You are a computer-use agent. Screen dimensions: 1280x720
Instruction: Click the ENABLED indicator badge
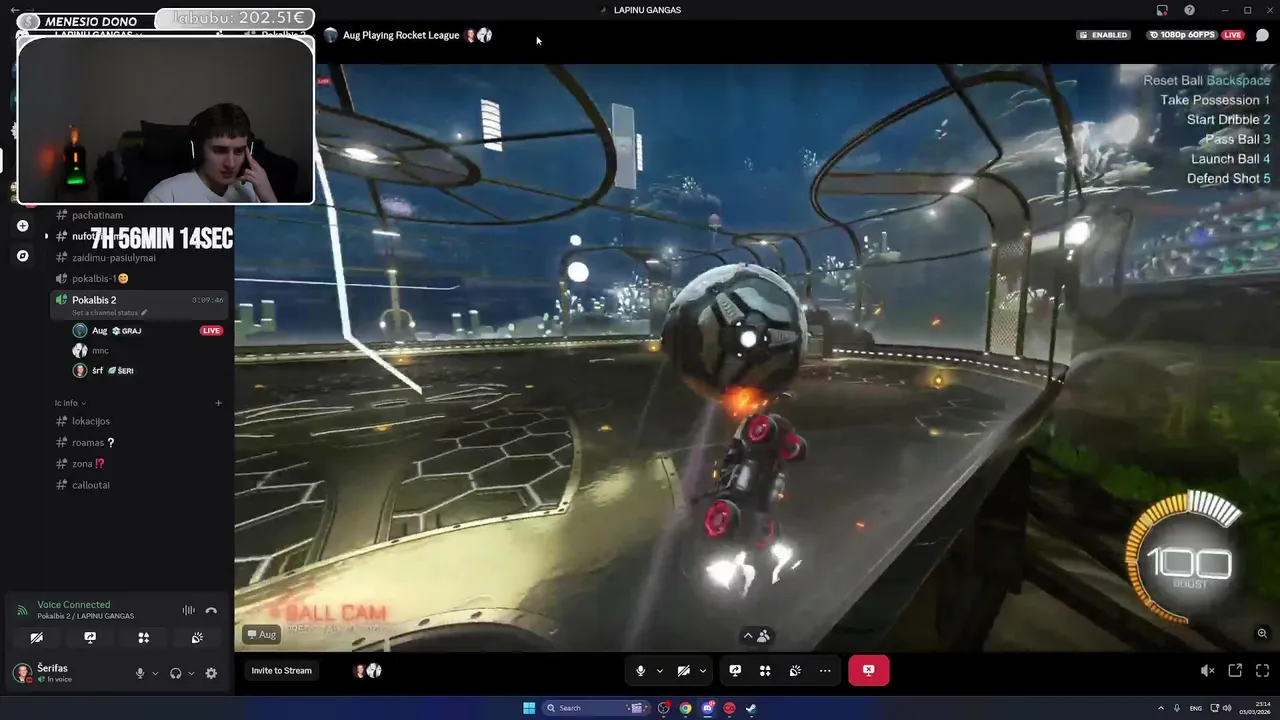1104,35
